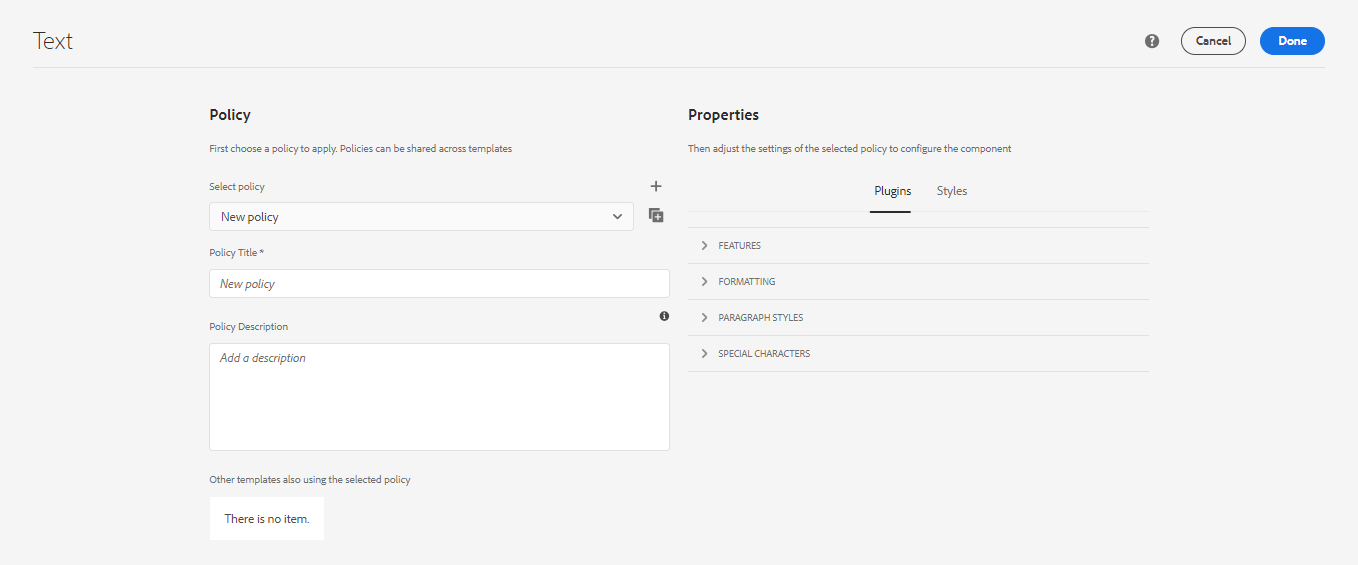Click the Cancel button
Screen dimensions: 1358x565
pos(1213,41)
